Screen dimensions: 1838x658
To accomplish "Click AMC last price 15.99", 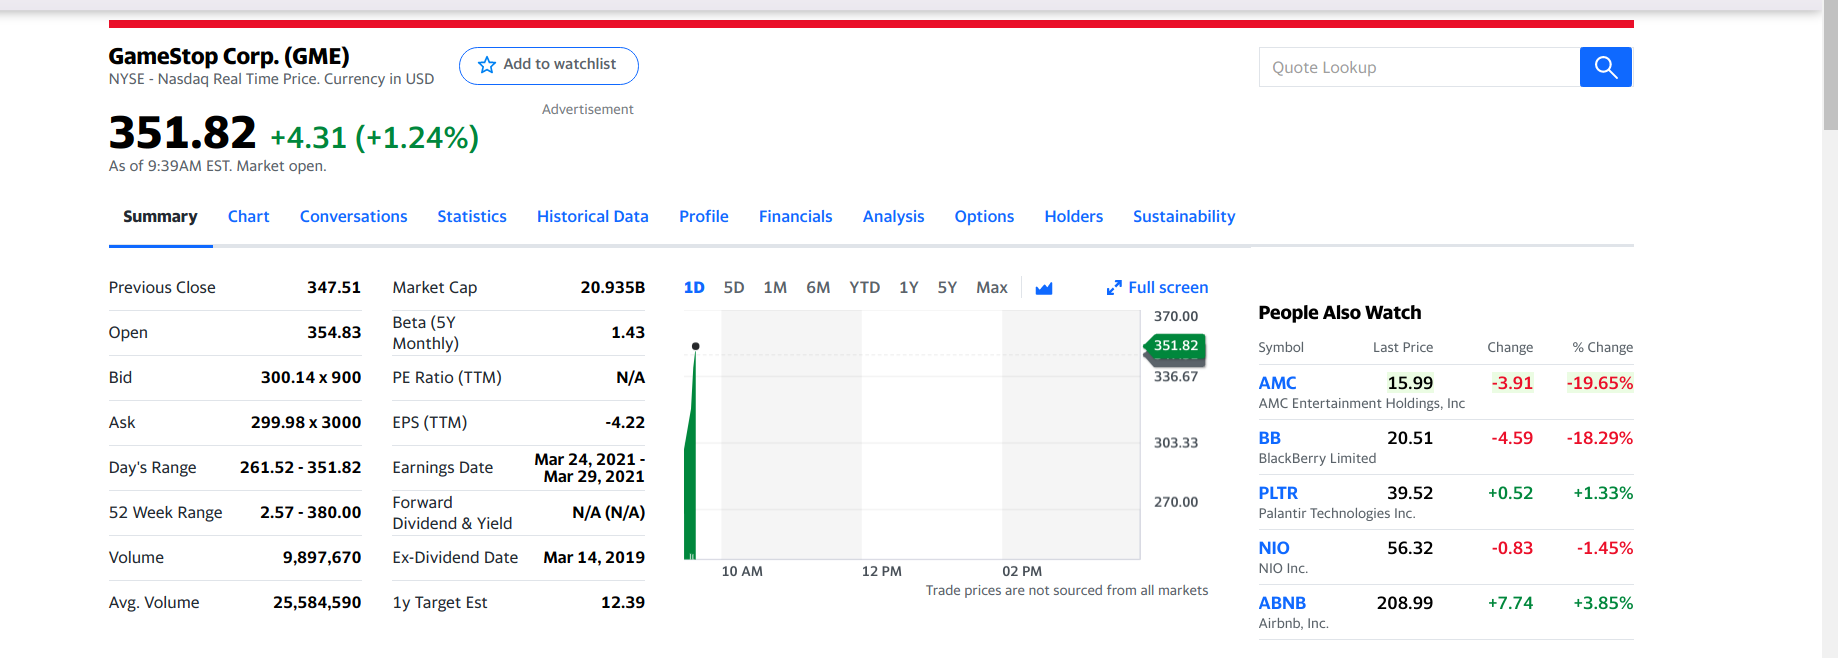I will [1410, 383].
